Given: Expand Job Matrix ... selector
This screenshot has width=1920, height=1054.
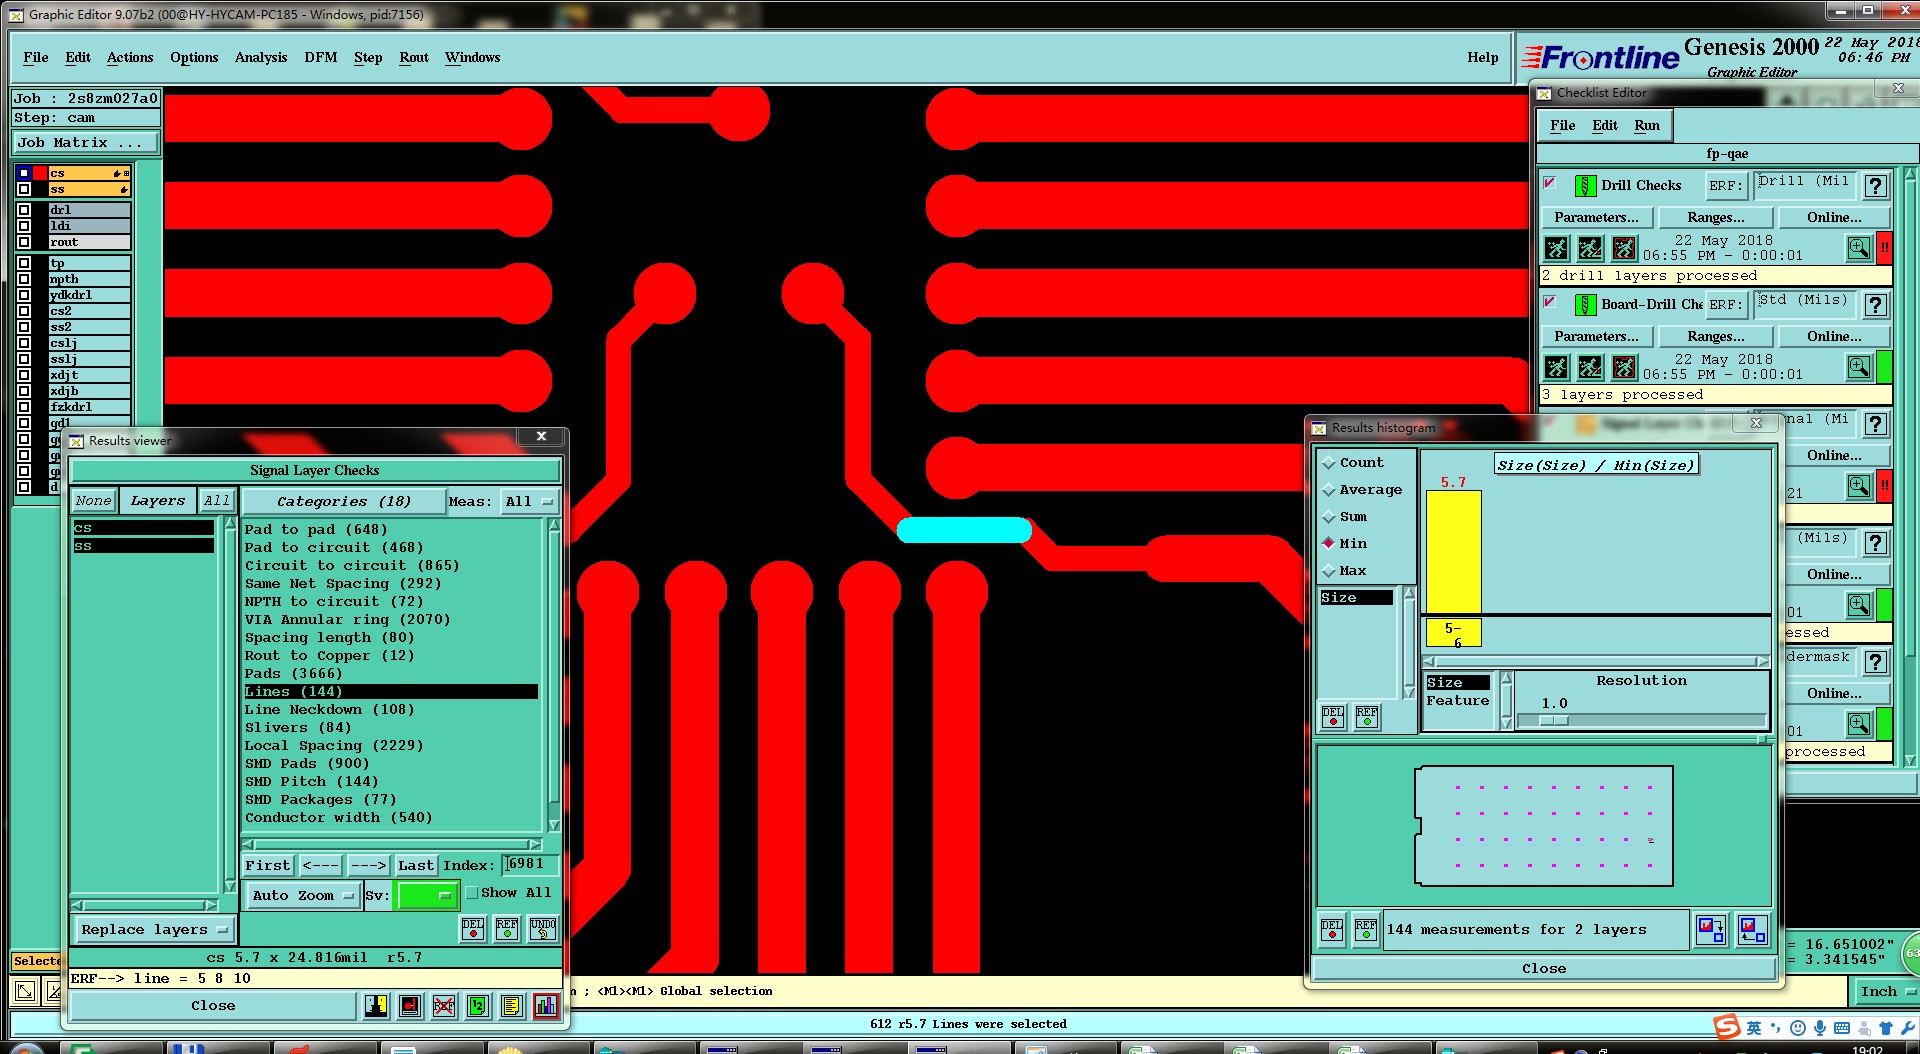Looking at the screenshot, I should coord(85,142).
